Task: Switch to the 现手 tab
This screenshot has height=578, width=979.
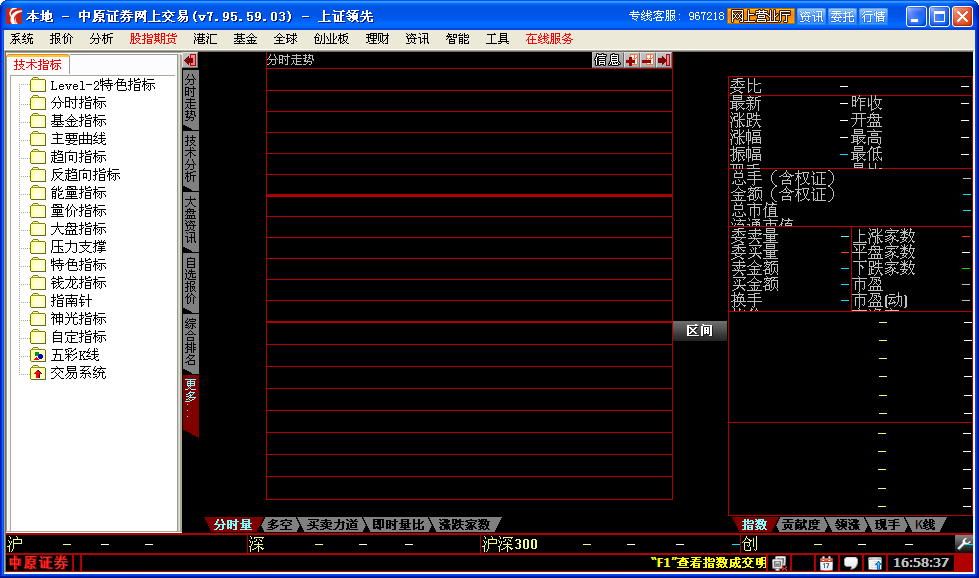Action: [887, 525]
